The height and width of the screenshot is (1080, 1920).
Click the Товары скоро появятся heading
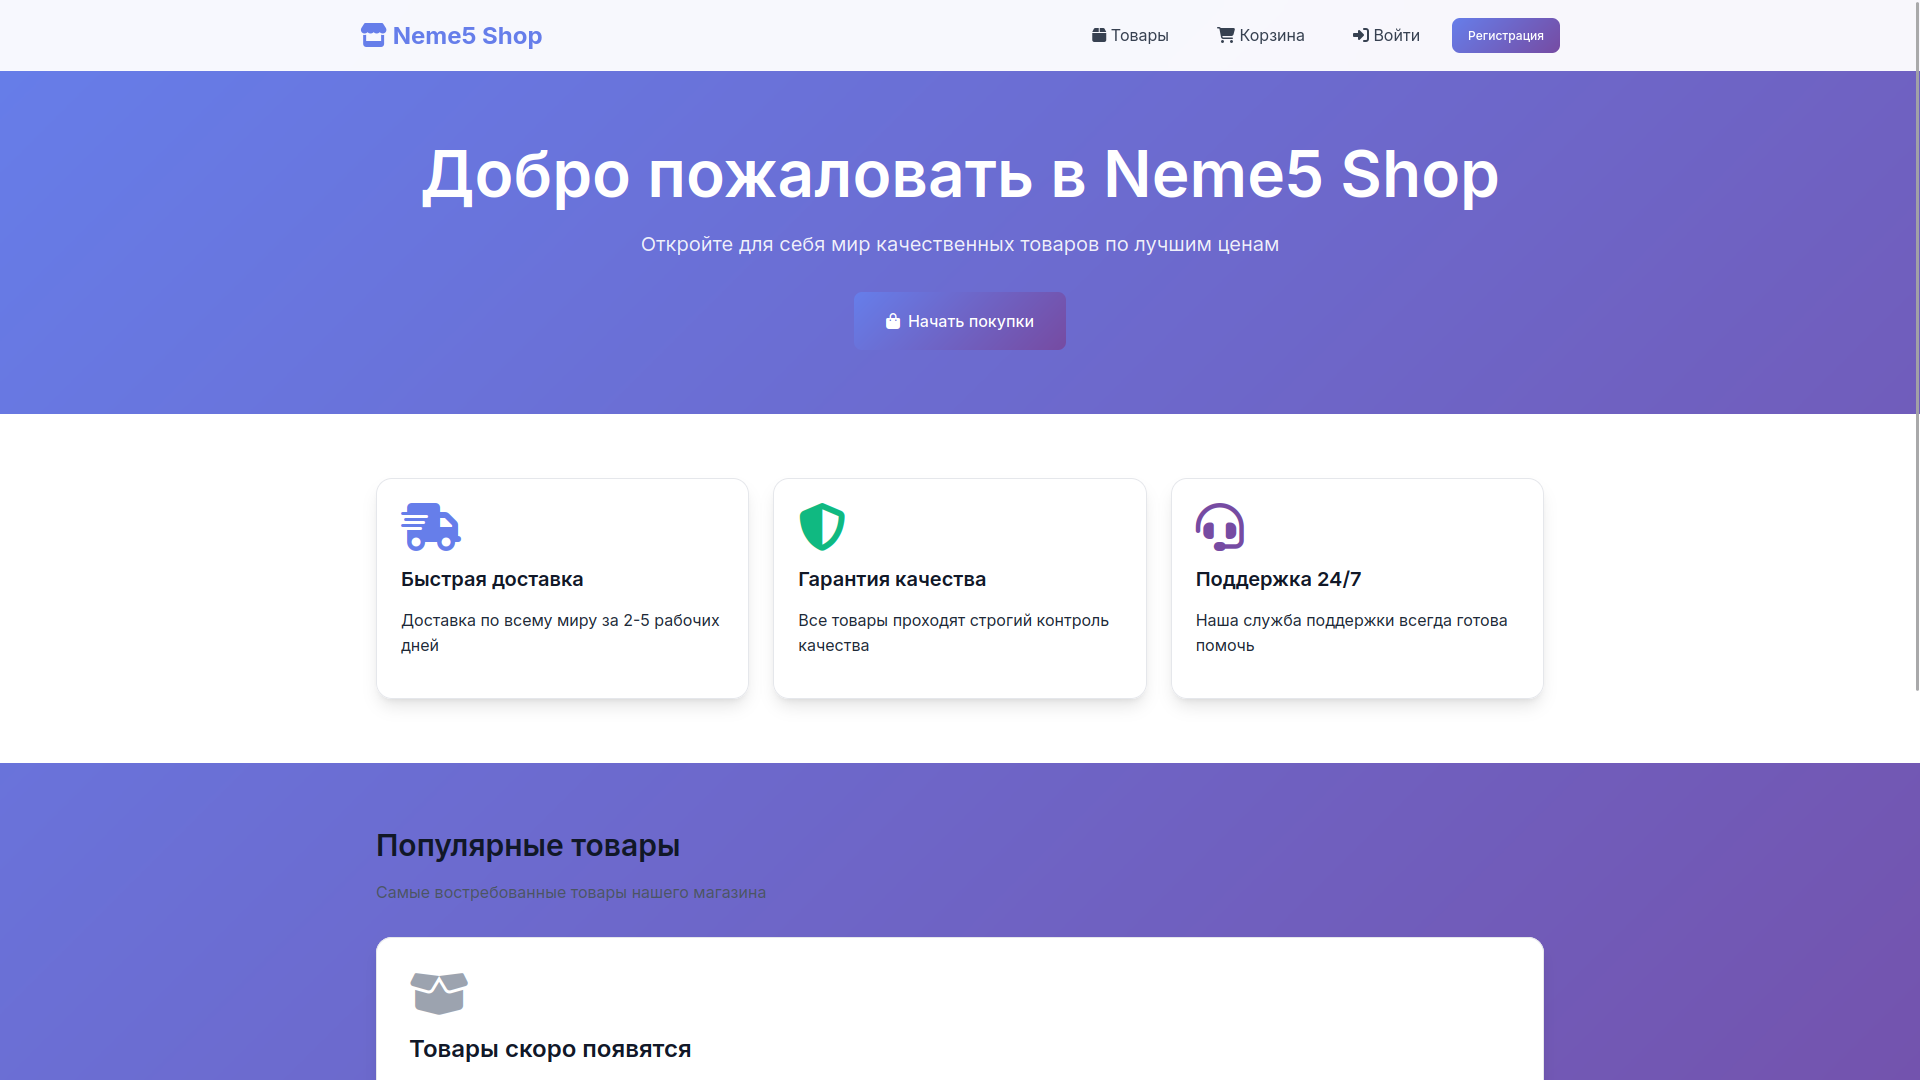[550, 1049]
